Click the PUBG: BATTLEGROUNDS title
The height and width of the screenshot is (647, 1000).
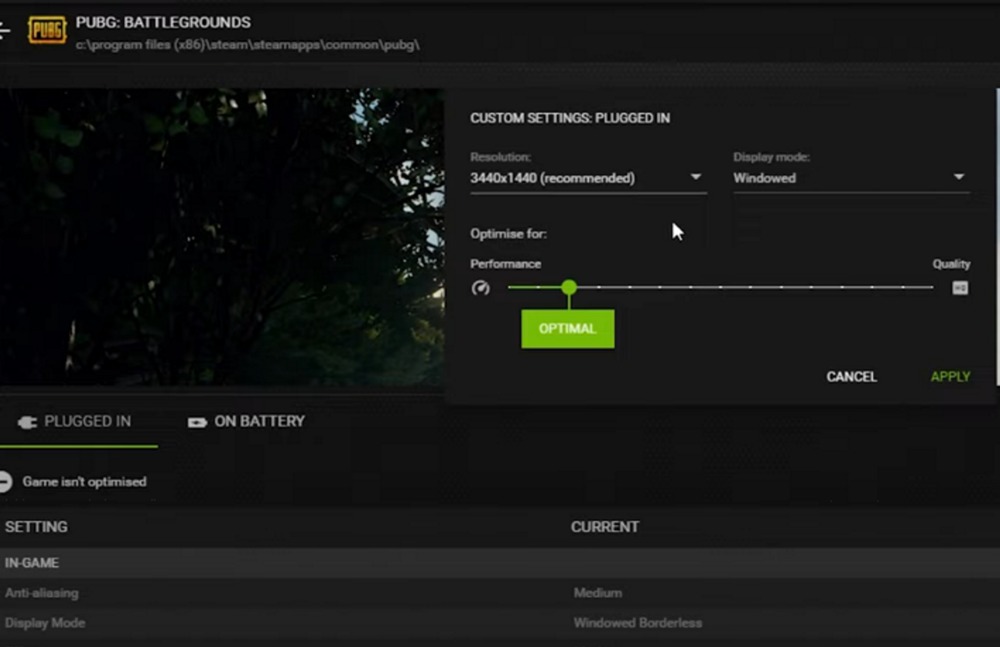pyautogui.click(x=163, y=22)
